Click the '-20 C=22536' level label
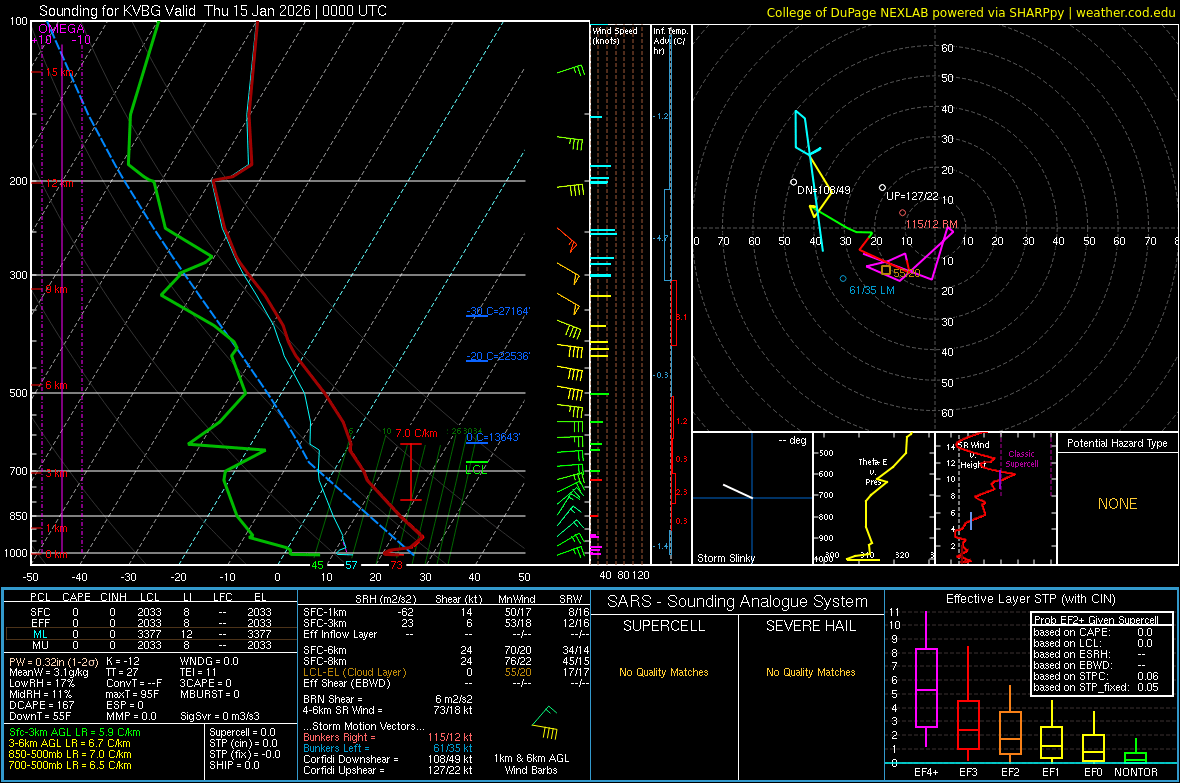 click(x=497, y=356)
